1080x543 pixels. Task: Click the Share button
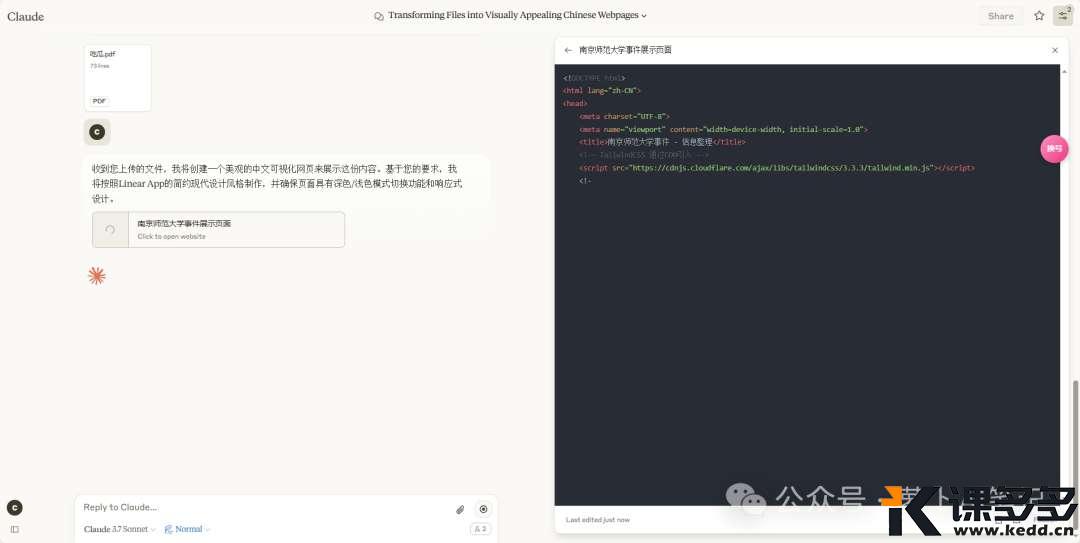pyautogui.click(x=1000, y=16)
